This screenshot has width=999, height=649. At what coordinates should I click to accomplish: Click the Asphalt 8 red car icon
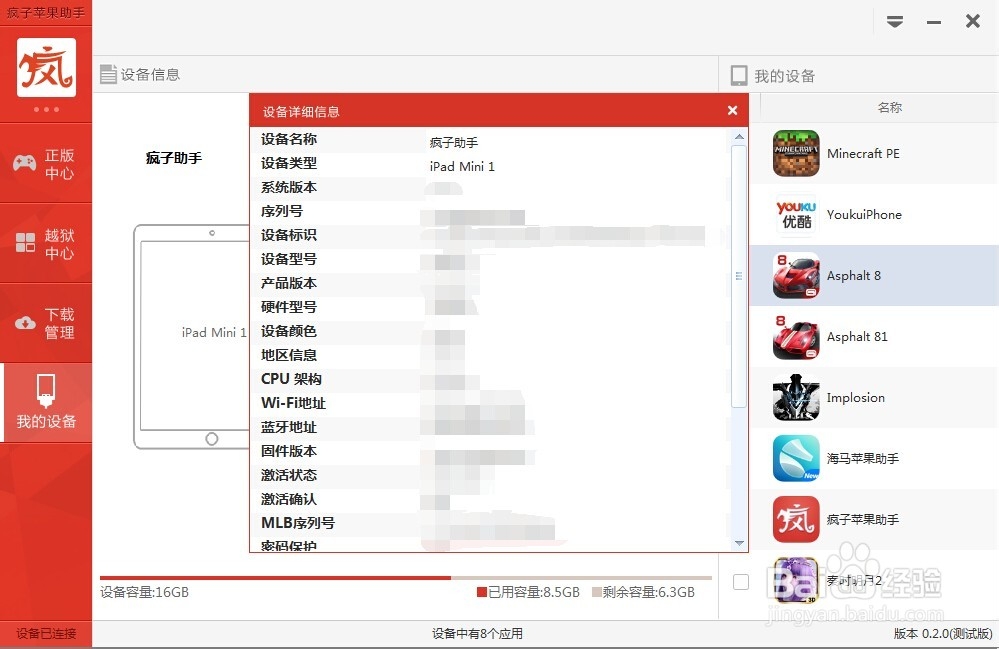pos(795,276)
